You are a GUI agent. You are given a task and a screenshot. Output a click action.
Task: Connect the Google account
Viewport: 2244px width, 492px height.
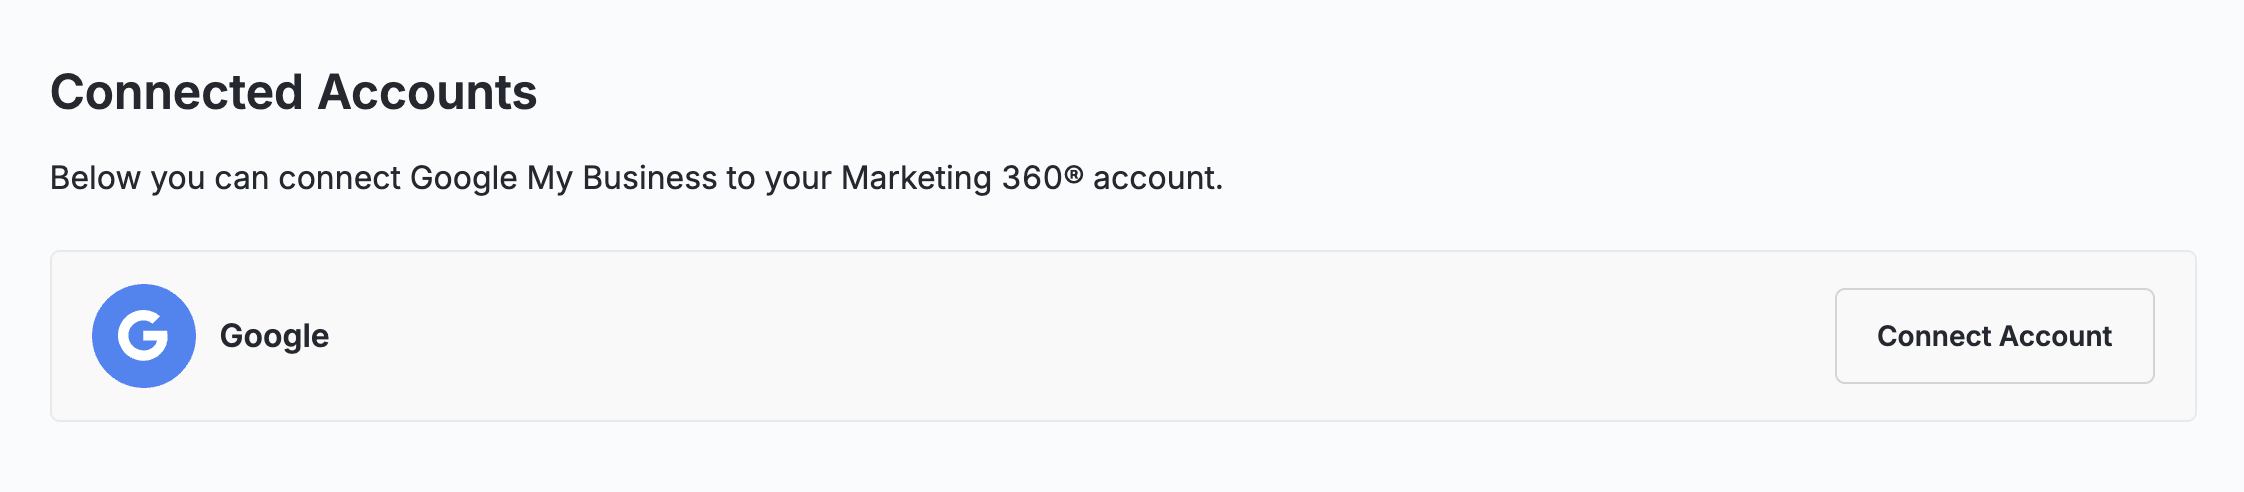pyautogui.click(x=1994, y=336)
